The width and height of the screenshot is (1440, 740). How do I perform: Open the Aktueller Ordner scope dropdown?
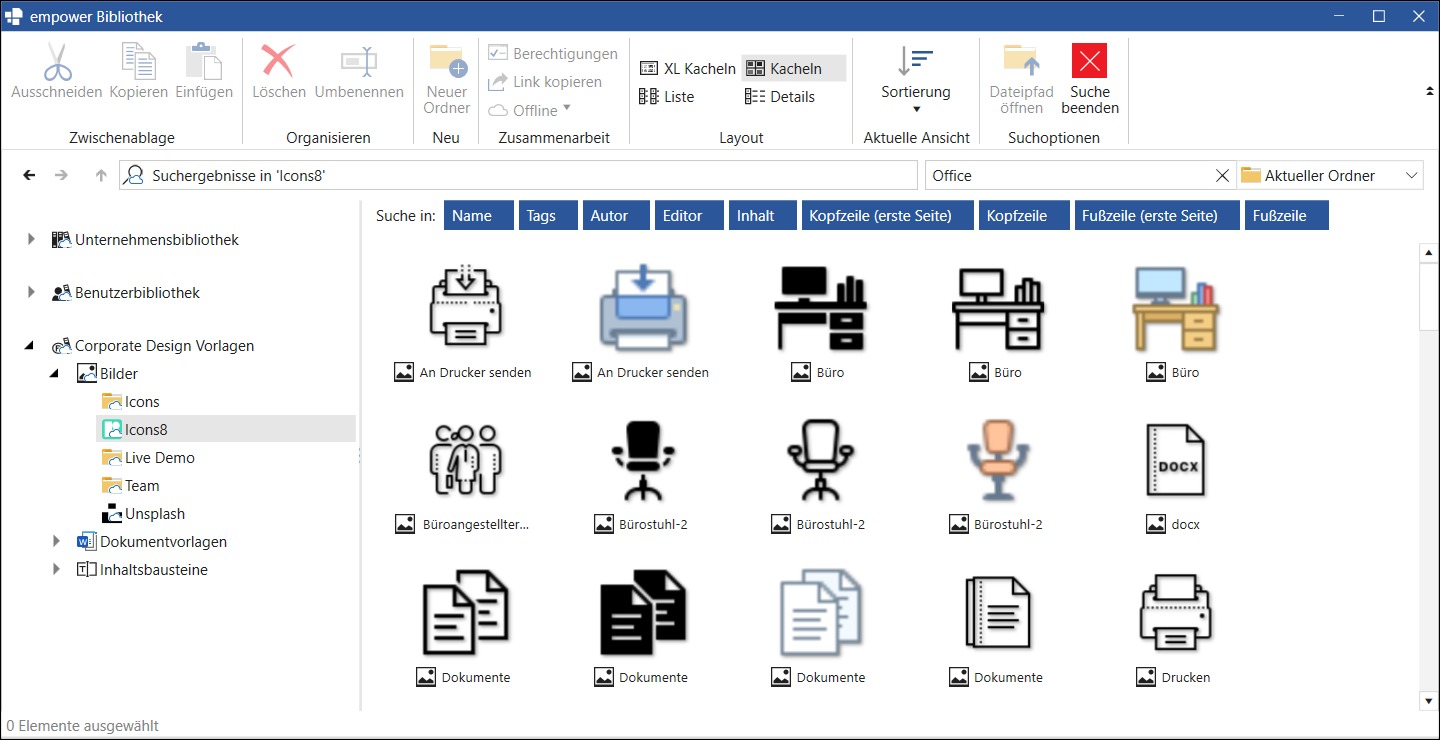[x=1330, y=175]
